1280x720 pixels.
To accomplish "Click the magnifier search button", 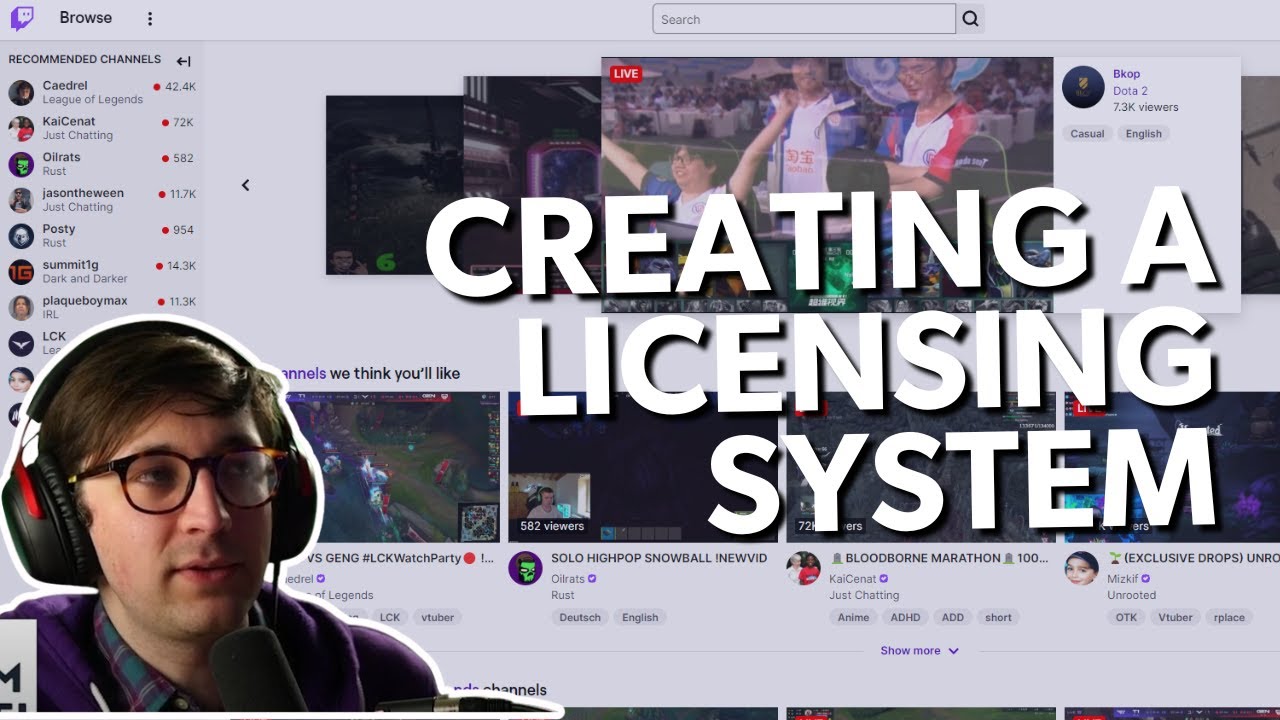I will point(971,19).
